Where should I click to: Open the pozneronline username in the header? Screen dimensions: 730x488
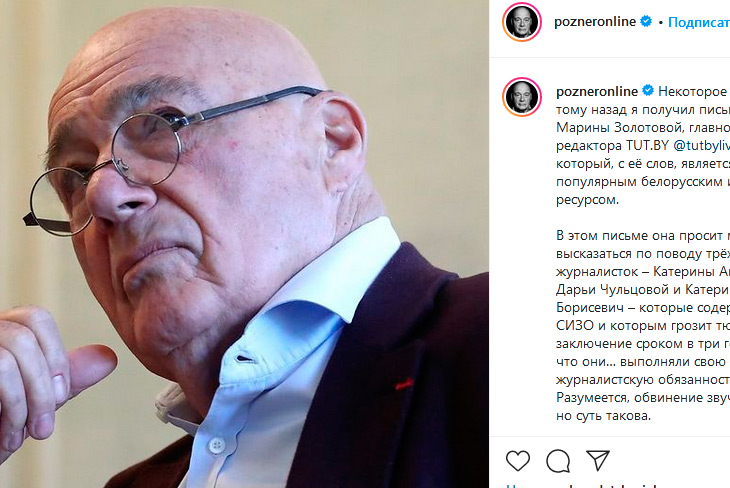click(x=595, y=22)
